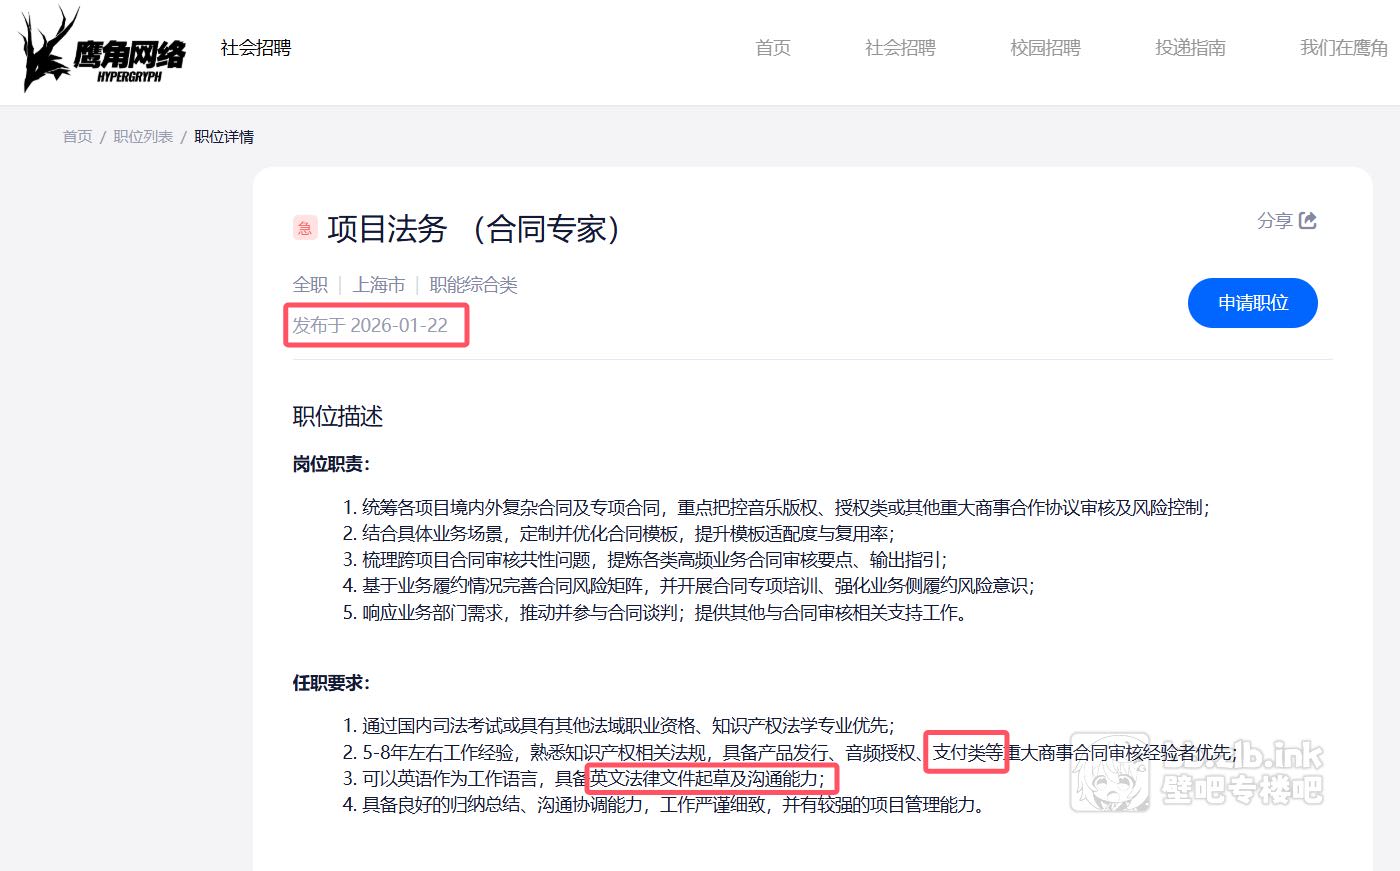Image resolution: width=1400 pixels, height=871 pixels.
Task: Click the share arrow icon
Action: (x=1307, y=221)
